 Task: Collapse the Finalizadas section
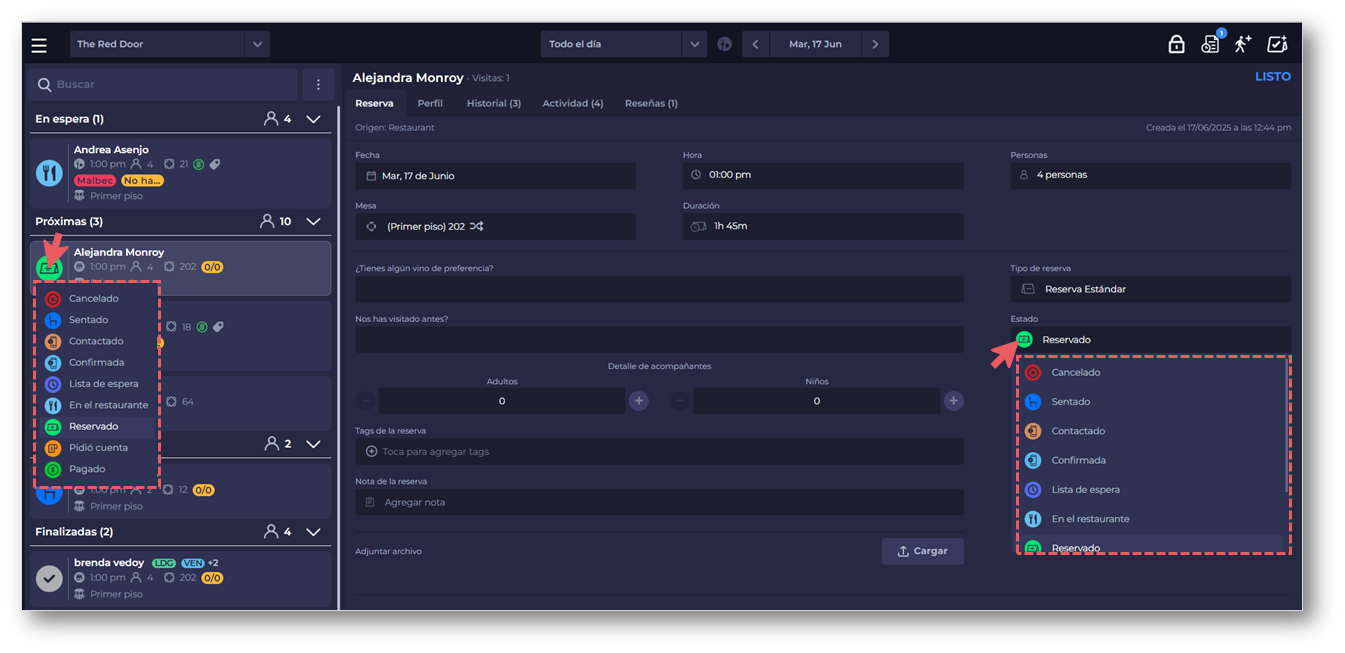pos(313,532)
